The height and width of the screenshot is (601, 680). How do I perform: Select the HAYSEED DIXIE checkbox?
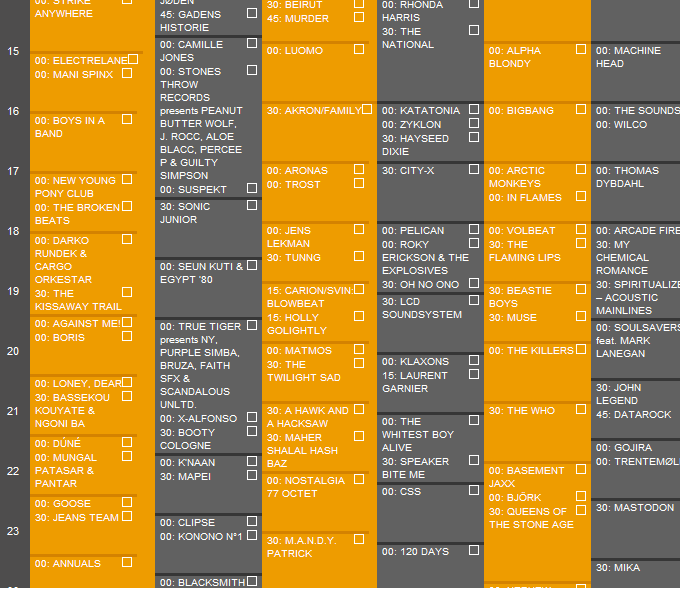click(x=474, y=137)
